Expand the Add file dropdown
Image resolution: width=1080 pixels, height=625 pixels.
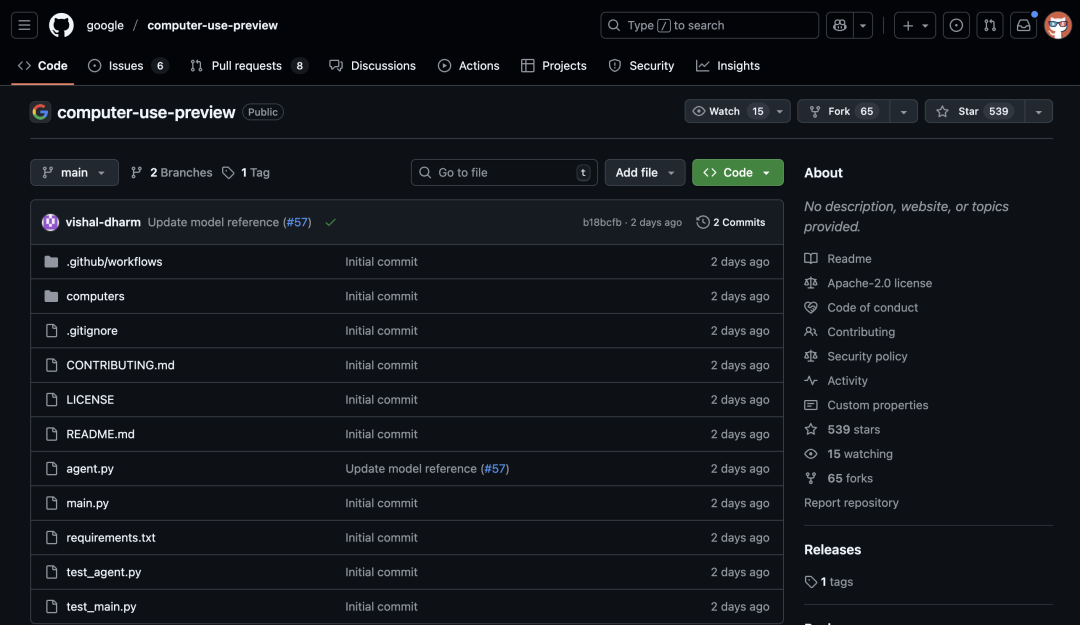(645, 172)
